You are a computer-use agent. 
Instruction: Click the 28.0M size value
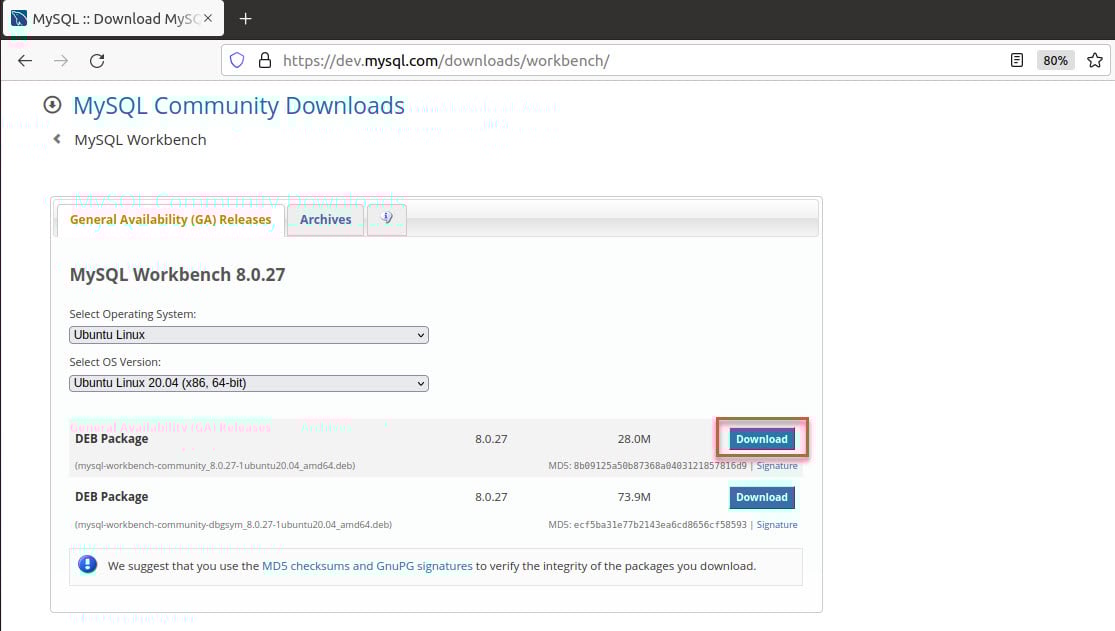(x=634, y=439)
